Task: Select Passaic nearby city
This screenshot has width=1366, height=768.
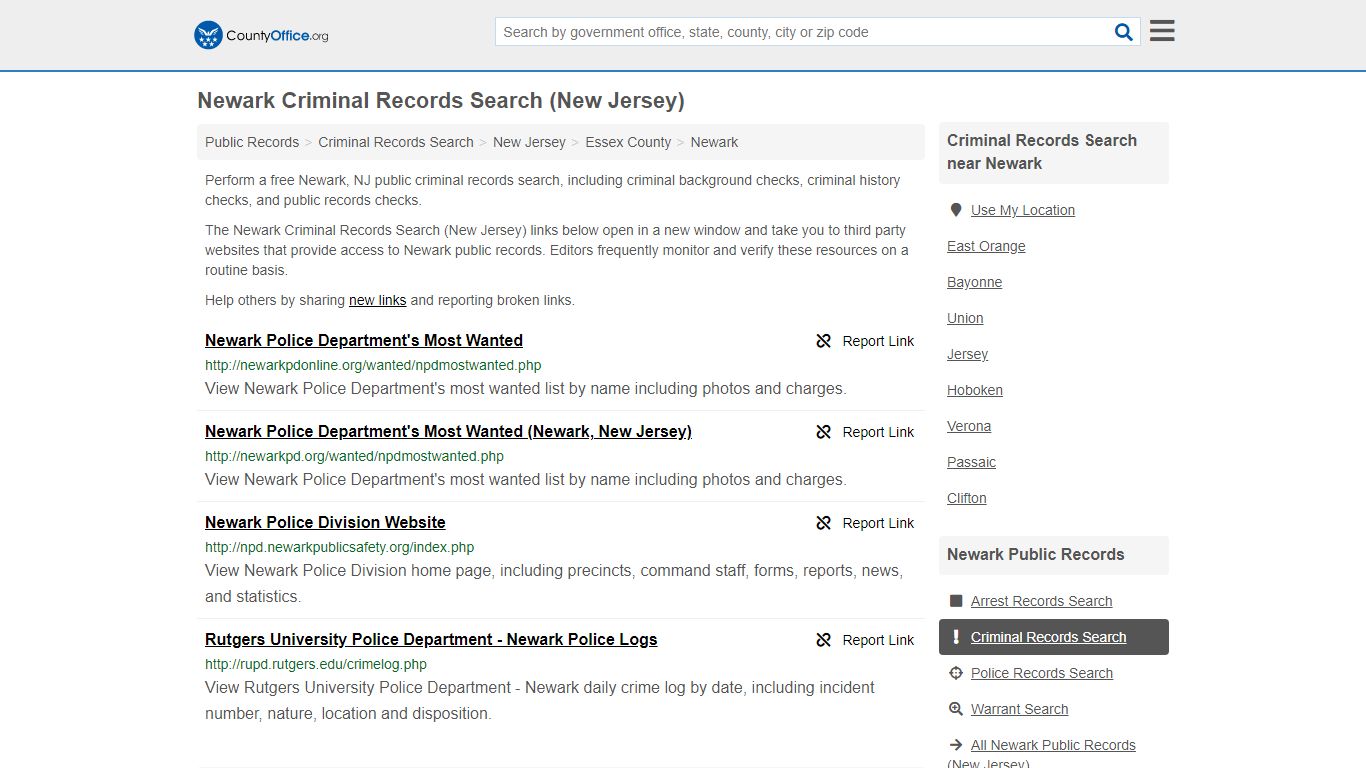Action: coord(971,462)
